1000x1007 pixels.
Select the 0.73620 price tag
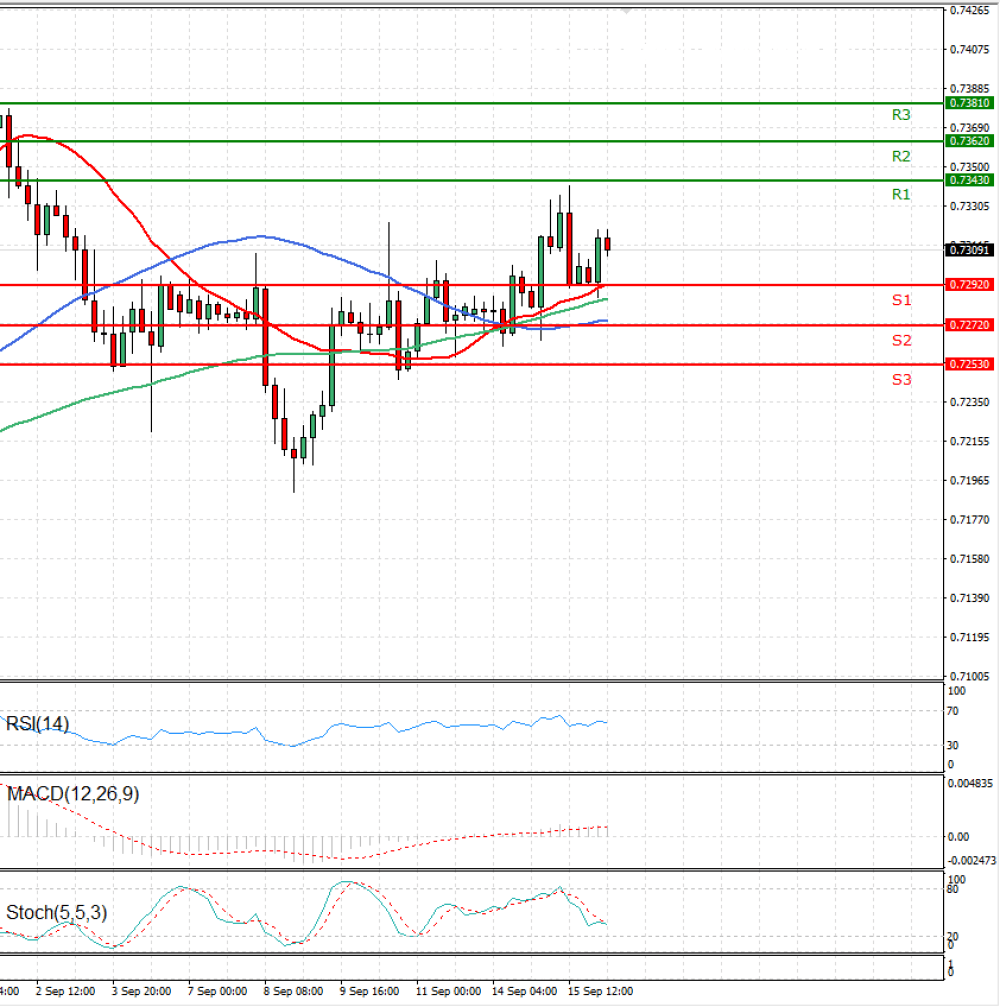pos(969,141)
